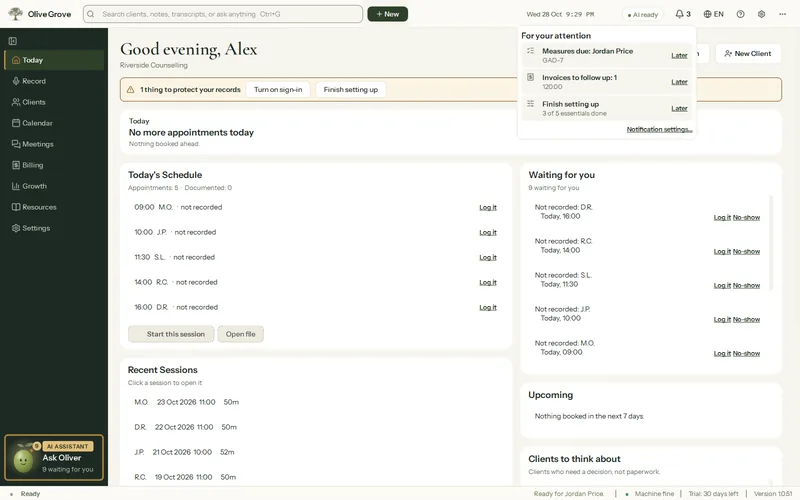Open the help question mark icon
Image resolution: width=800 pixels, height=500 pixels.
[740, 14]
